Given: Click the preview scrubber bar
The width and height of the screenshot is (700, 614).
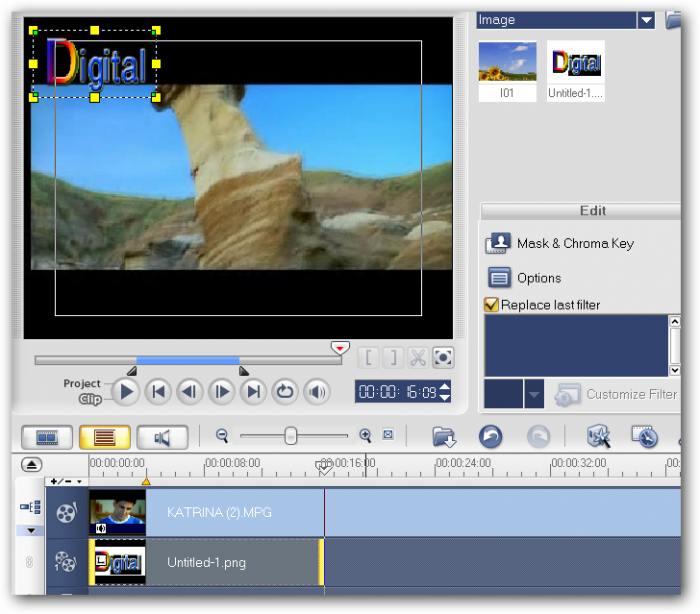Looking at the screenshot, I should 188,360.
